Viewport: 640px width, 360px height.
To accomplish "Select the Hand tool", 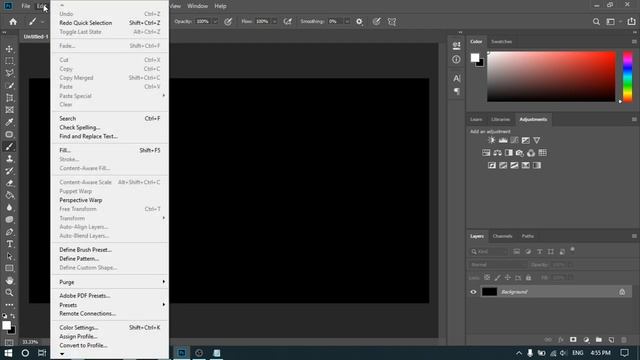I will tap(9, 280).
